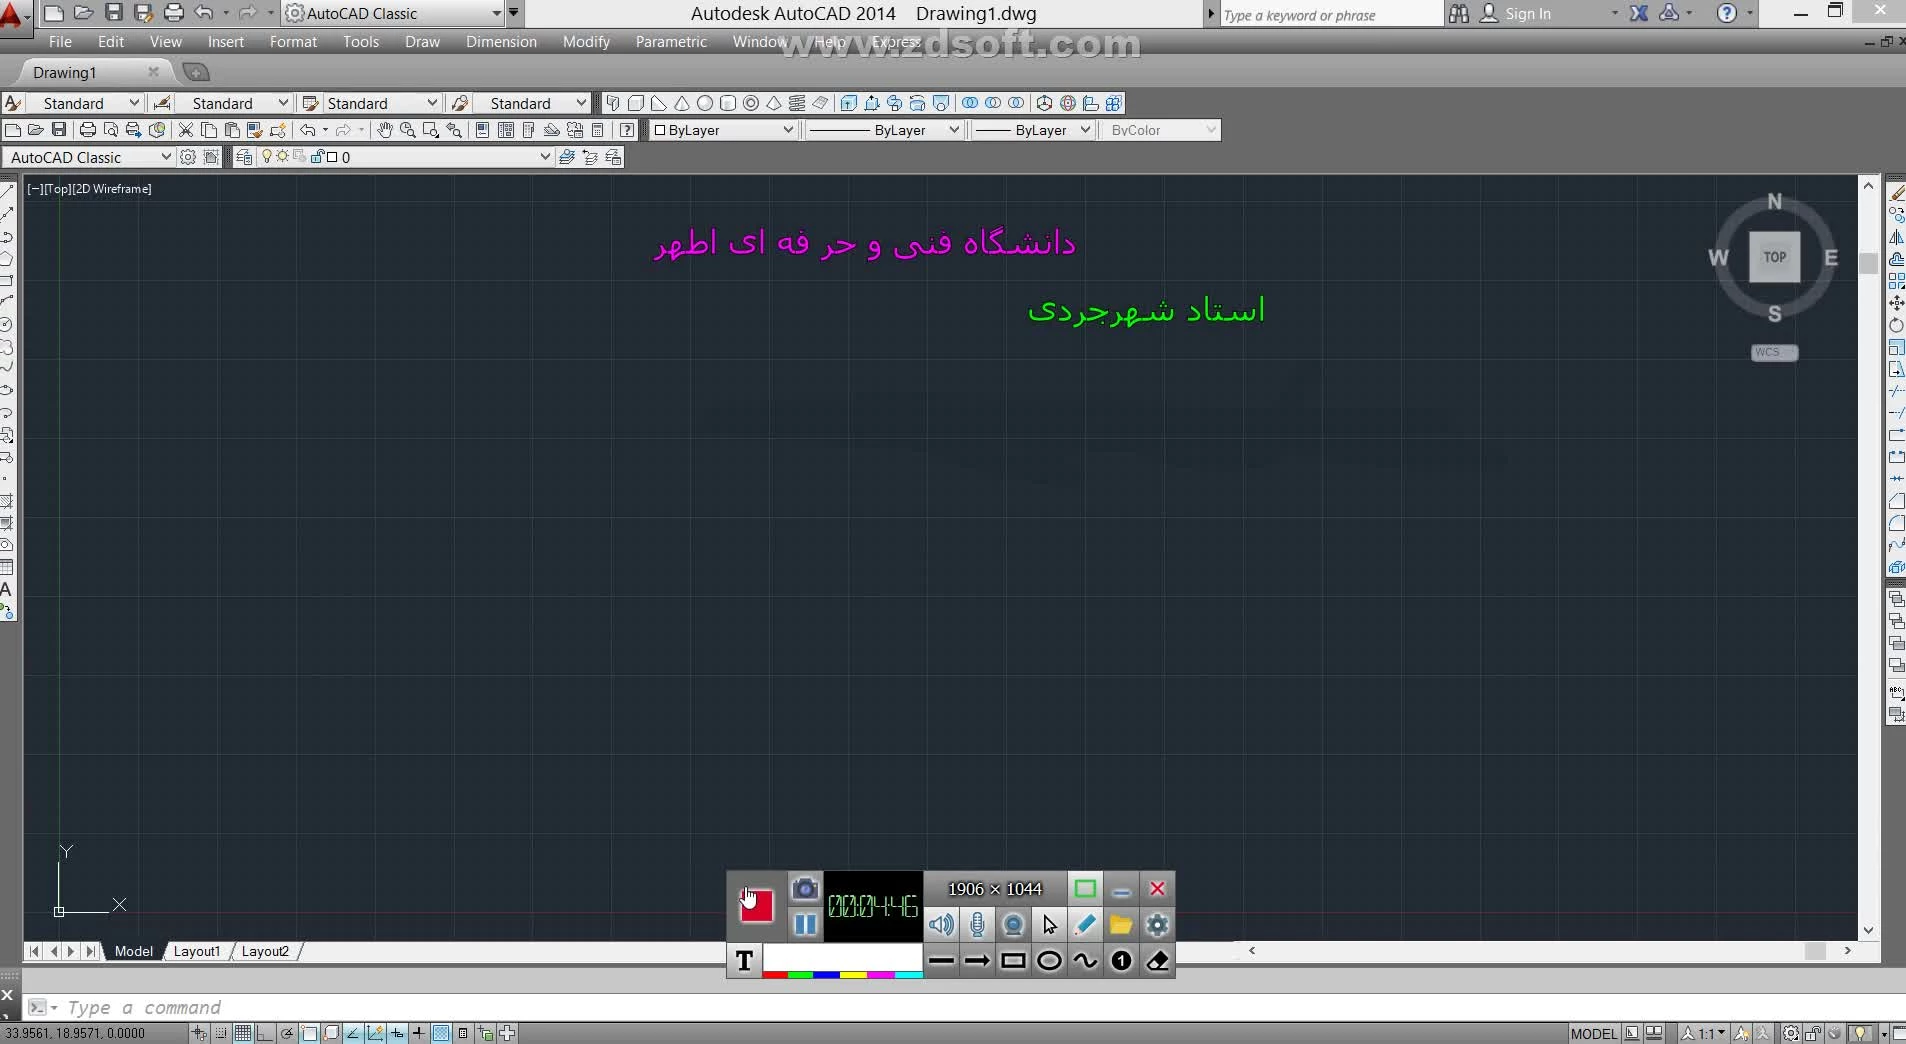
Task: Open the File menu
Action: 60,42
